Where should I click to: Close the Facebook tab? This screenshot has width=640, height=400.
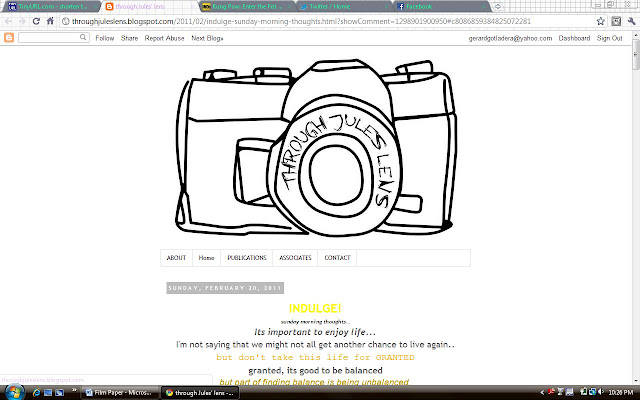pyautogui.click(x=484, y=7)
